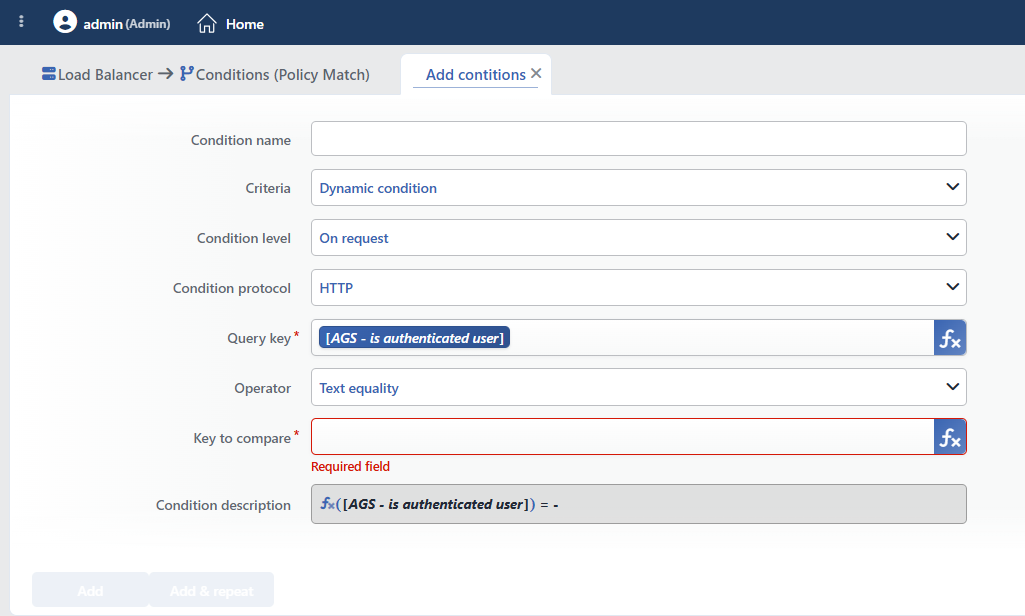Viewport: 1025px width, 616px height.
Task: Focus the Condition name input field
Action: coord(639,139)
